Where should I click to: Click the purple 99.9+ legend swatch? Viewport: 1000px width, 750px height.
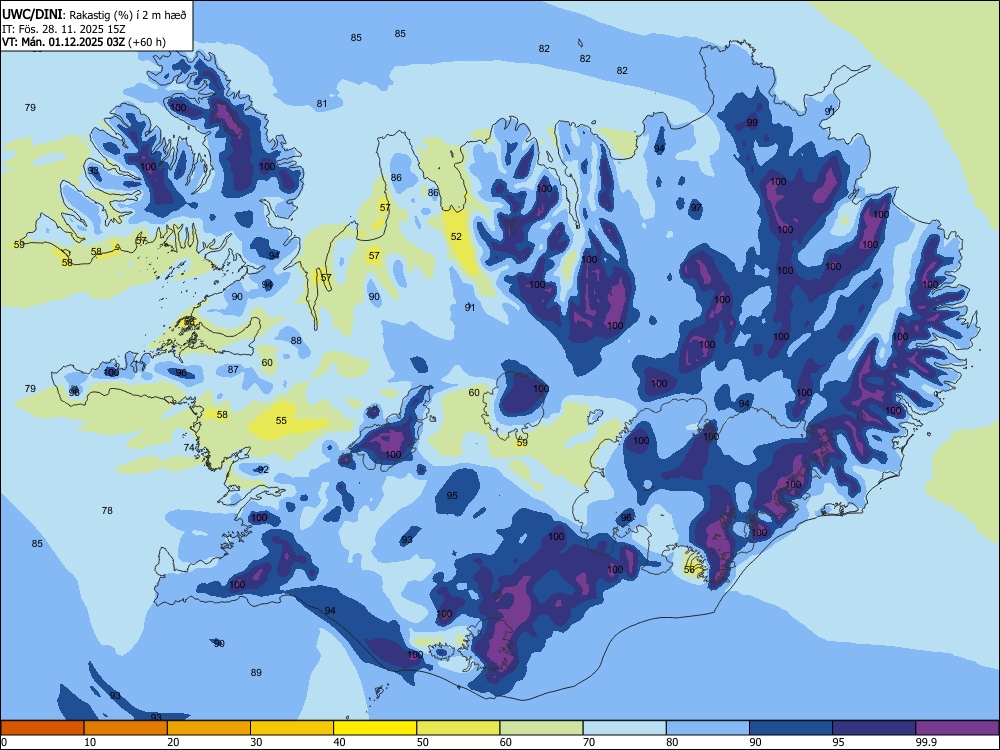(x=957, y=728)
